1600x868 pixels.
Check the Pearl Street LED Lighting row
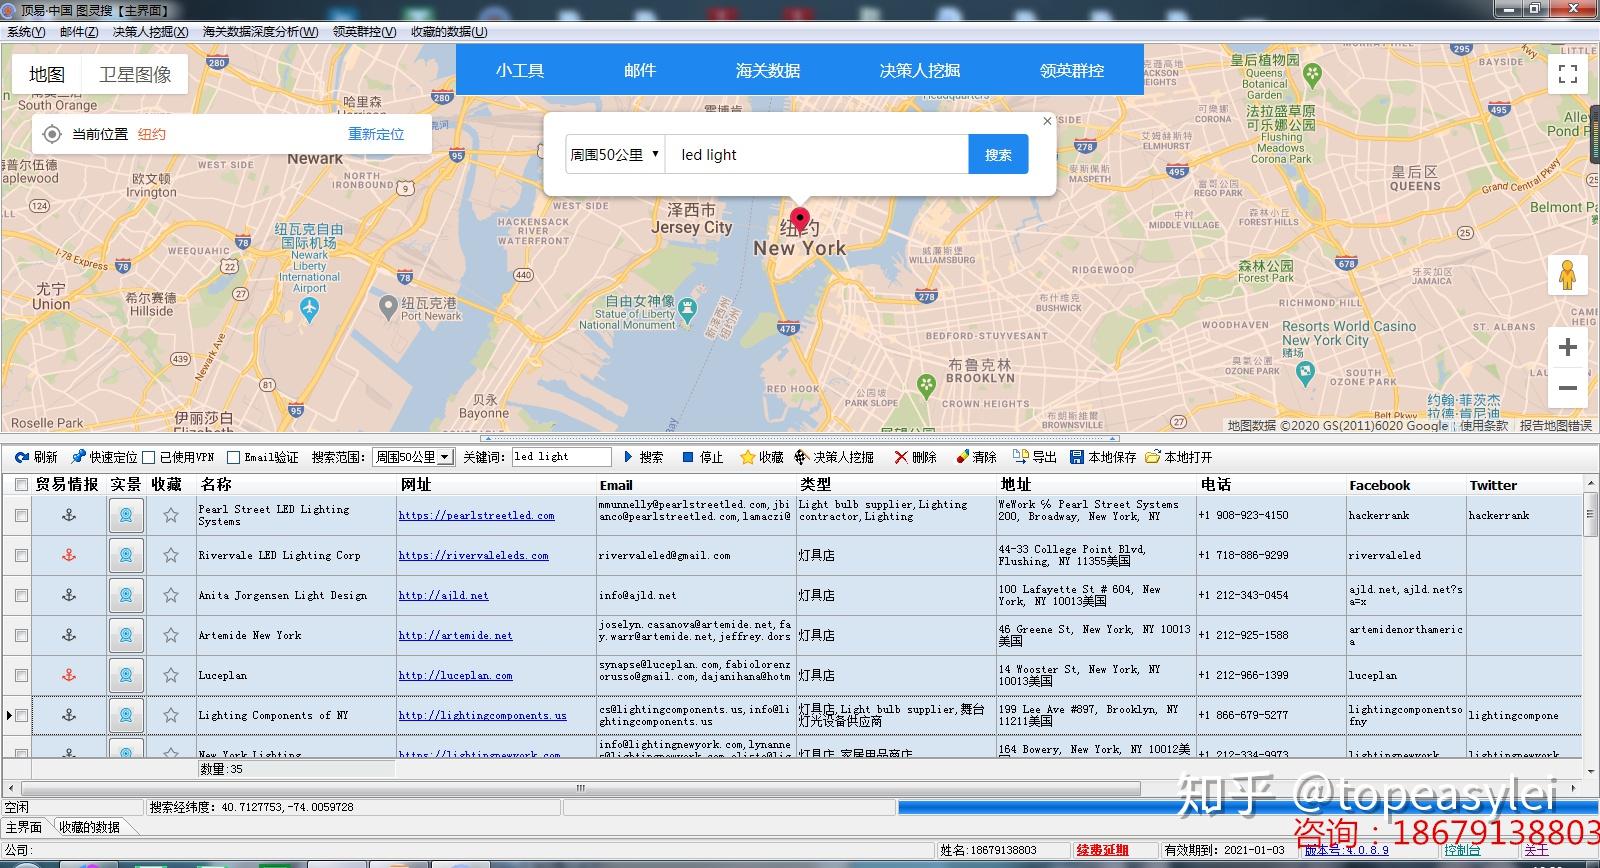(x=21, y=515)
